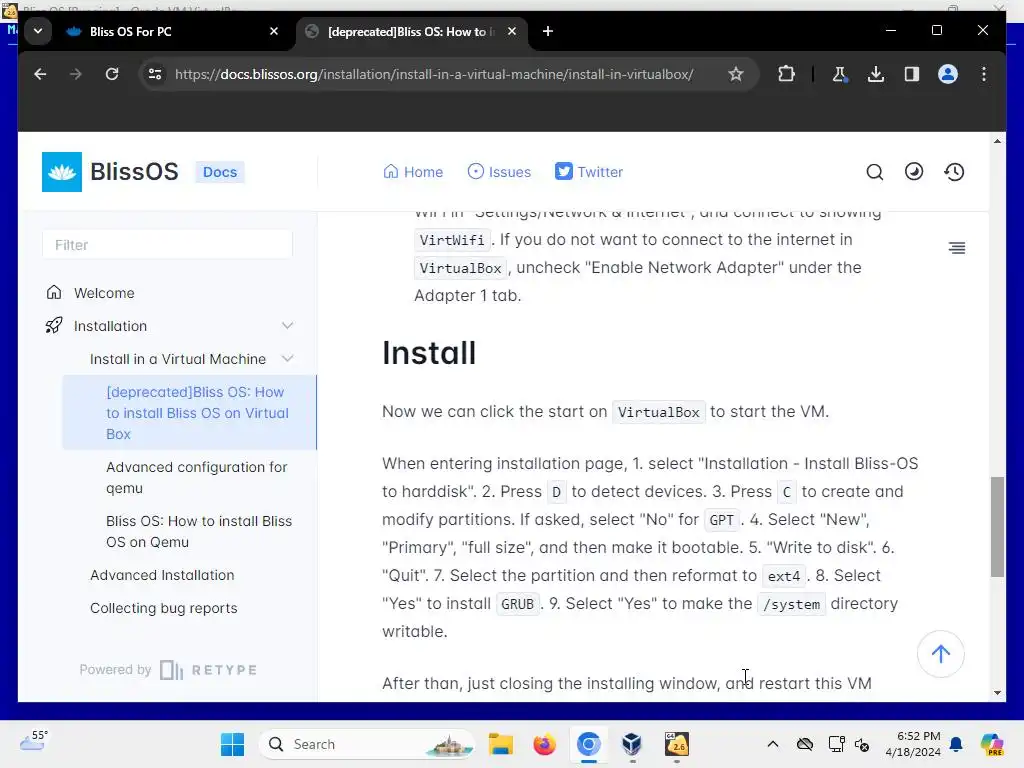The height and width of the screenshot is (768, 1024).
Task: Open Collecting bug reports sidebar item
Action: pyautogui.click(x=163, y=608)
